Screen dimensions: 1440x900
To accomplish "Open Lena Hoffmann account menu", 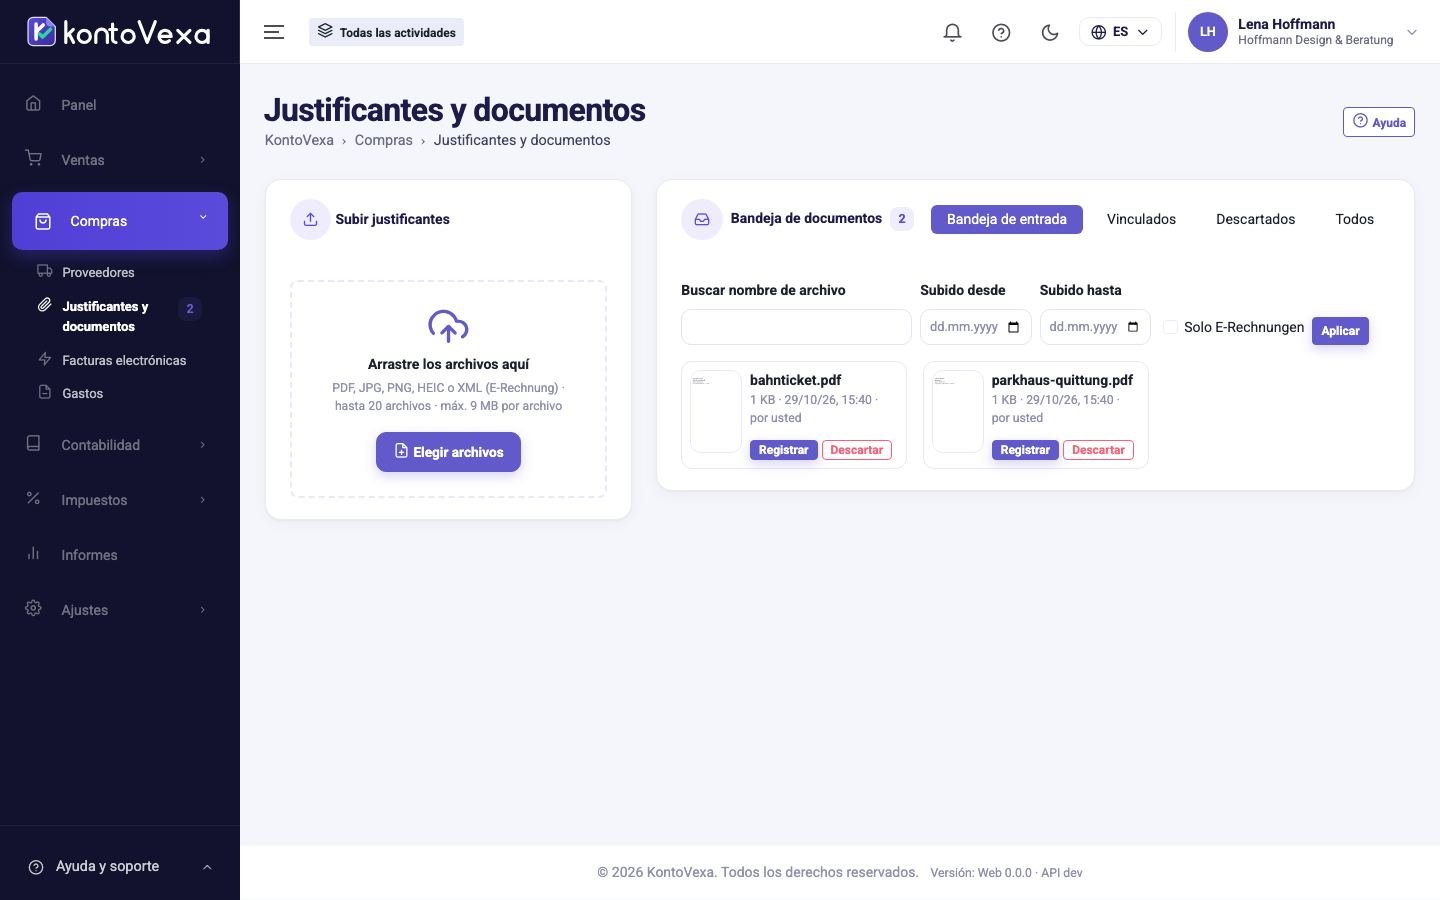I will tap(1303, 32).
